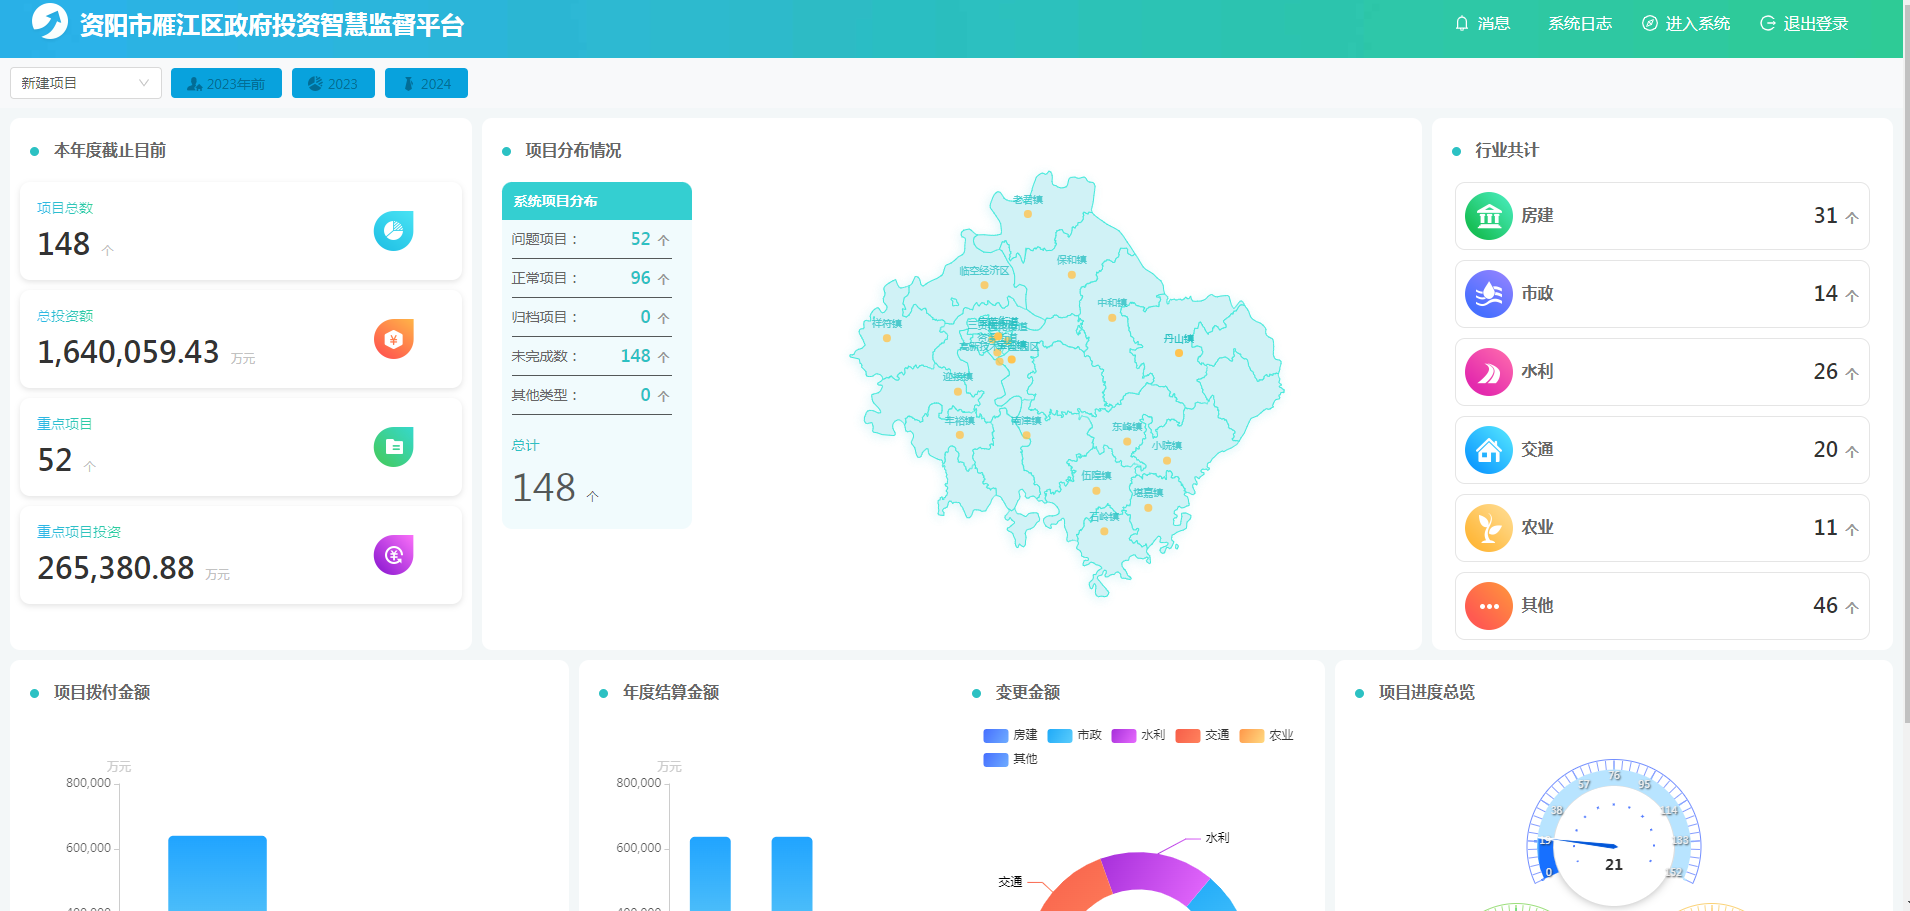Click the 房建 building icon
Screen dimensions: 1910x911
click(x=1489, y=216)
